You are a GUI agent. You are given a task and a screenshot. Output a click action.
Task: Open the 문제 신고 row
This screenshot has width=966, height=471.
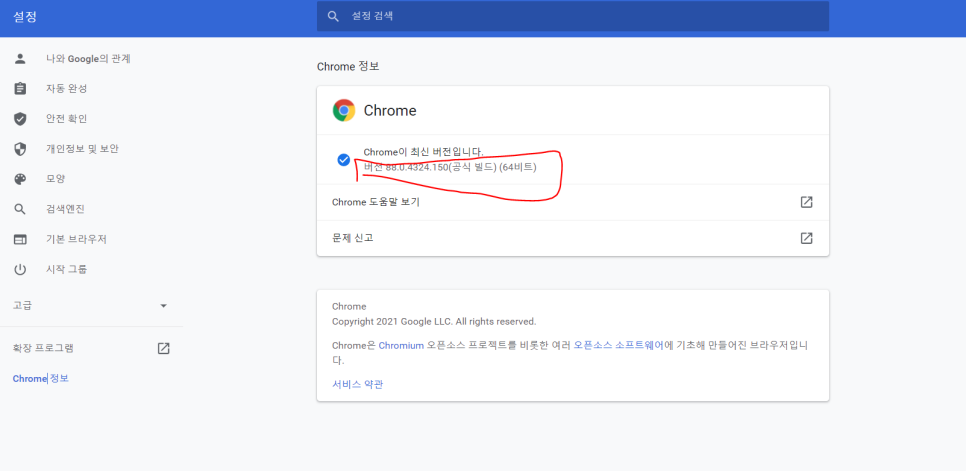coord(573,238)
